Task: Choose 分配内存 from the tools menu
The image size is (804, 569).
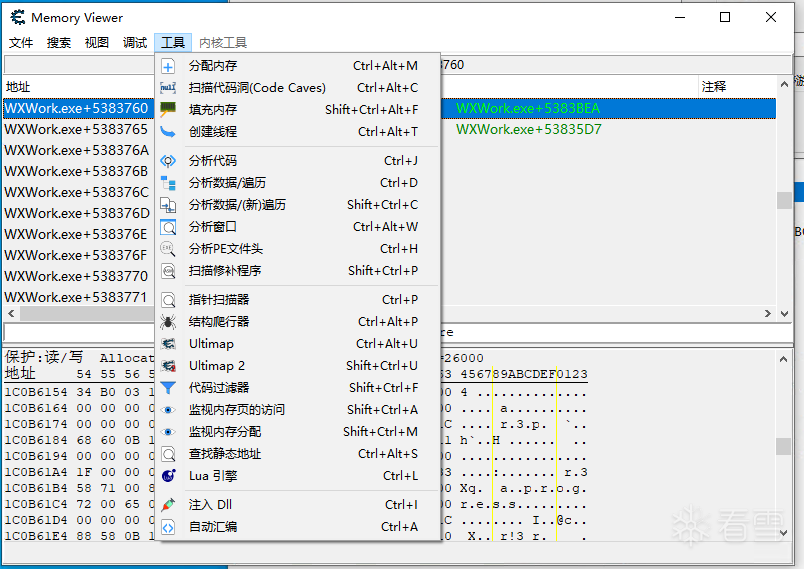Action: 297,66
